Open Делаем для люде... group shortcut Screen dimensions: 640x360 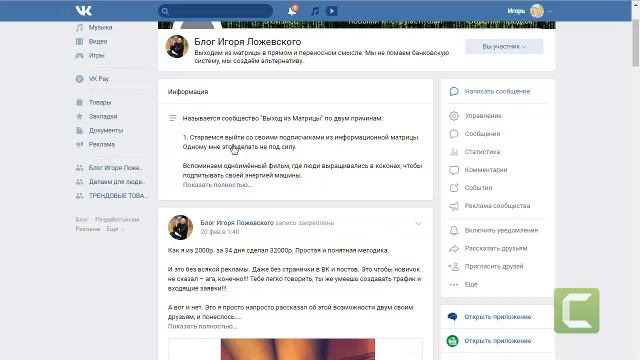click(117, 182)
